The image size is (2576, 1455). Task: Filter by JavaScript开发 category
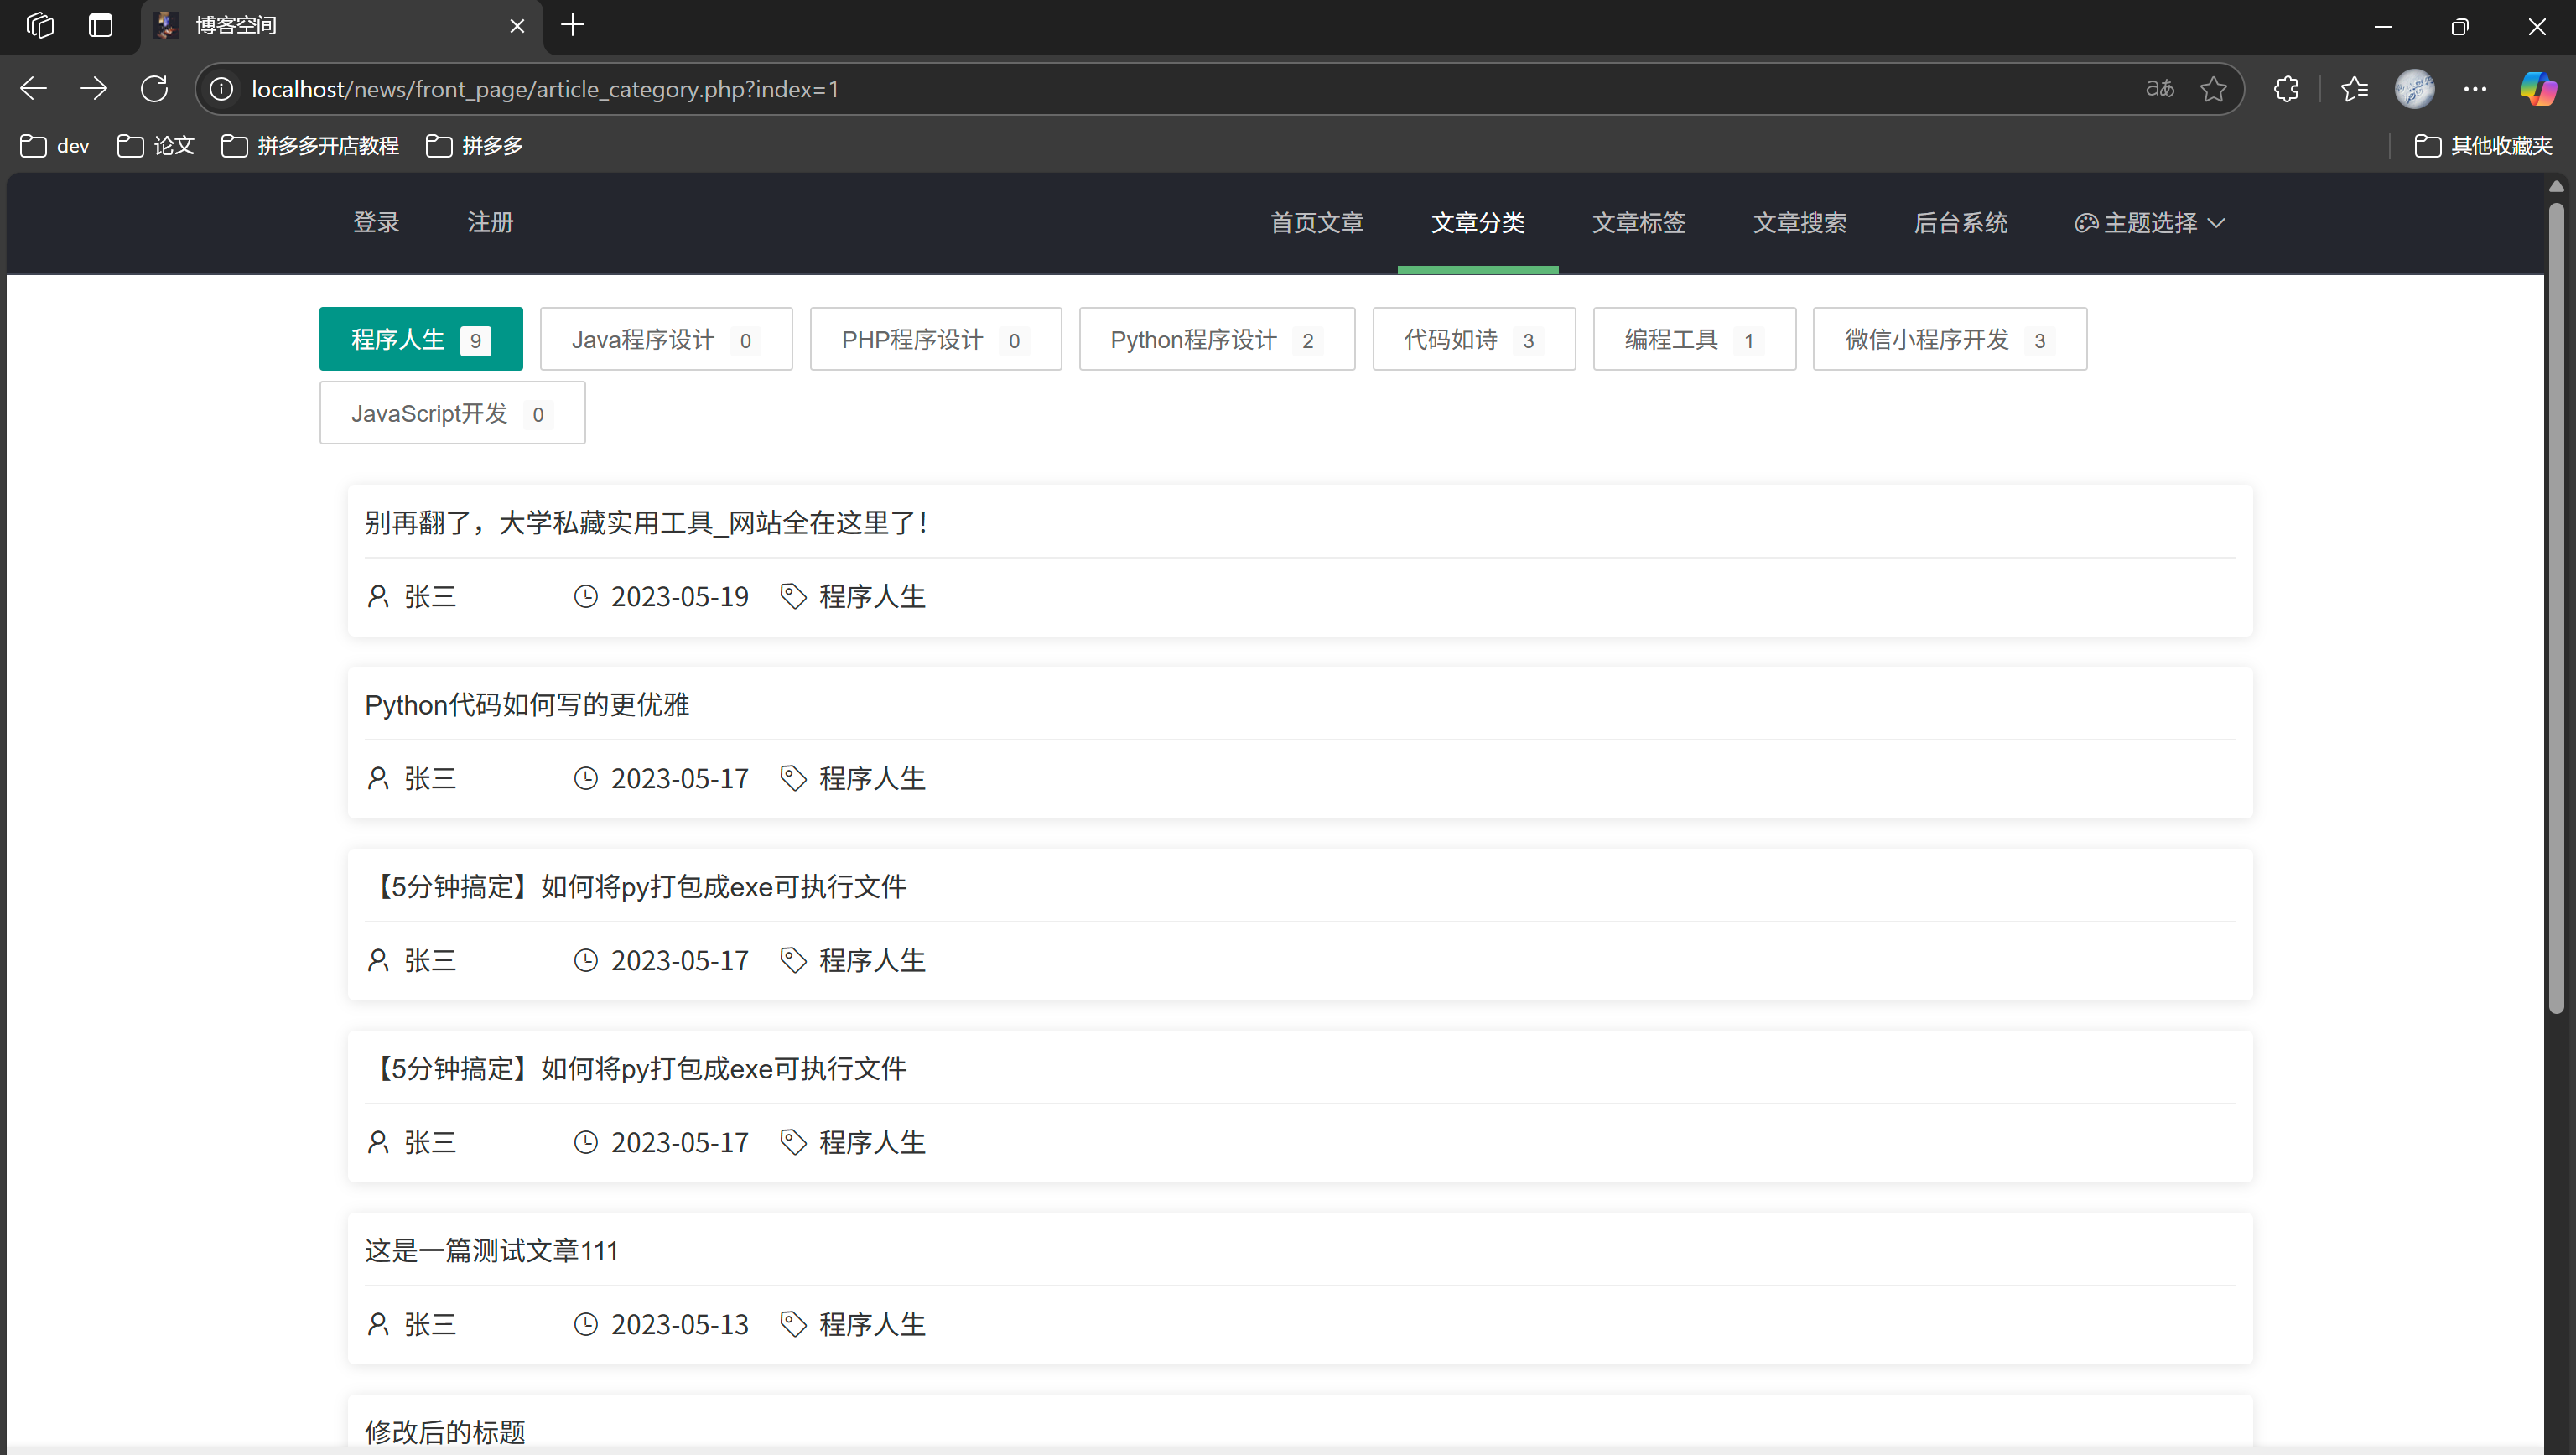452,413
